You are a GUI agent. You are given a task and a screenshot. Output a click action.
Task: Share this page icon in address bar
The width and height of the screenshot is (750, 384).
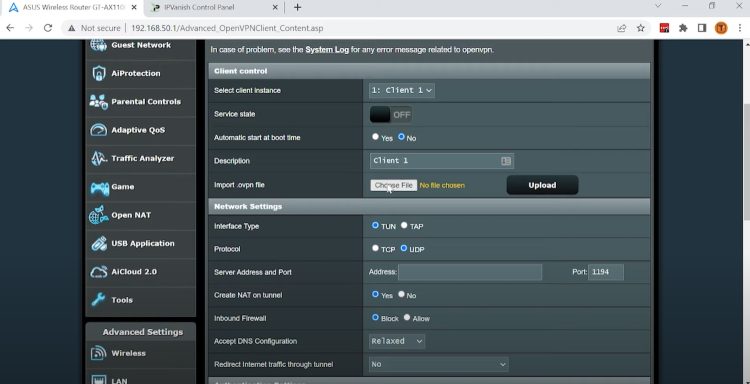pos(621,28)
